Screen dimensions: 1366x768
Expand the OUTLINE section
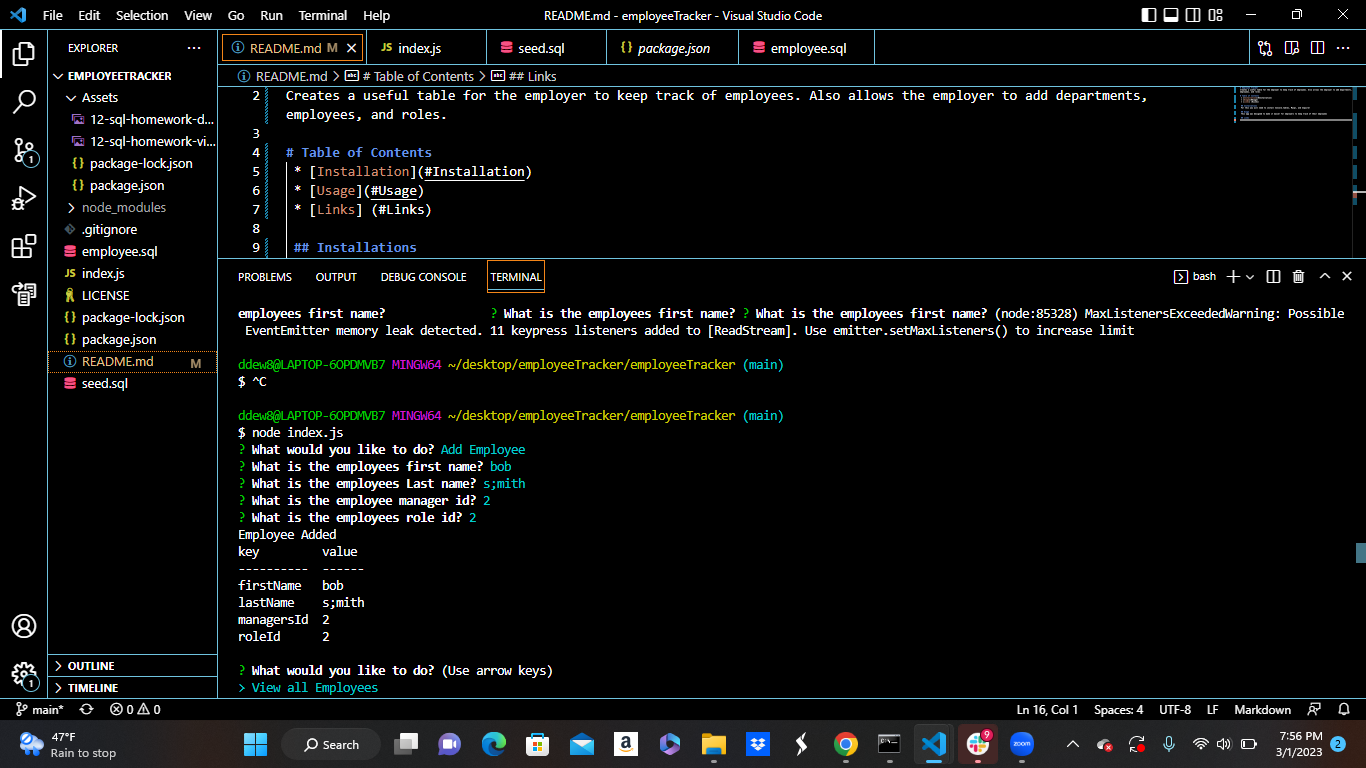[132, 666]
